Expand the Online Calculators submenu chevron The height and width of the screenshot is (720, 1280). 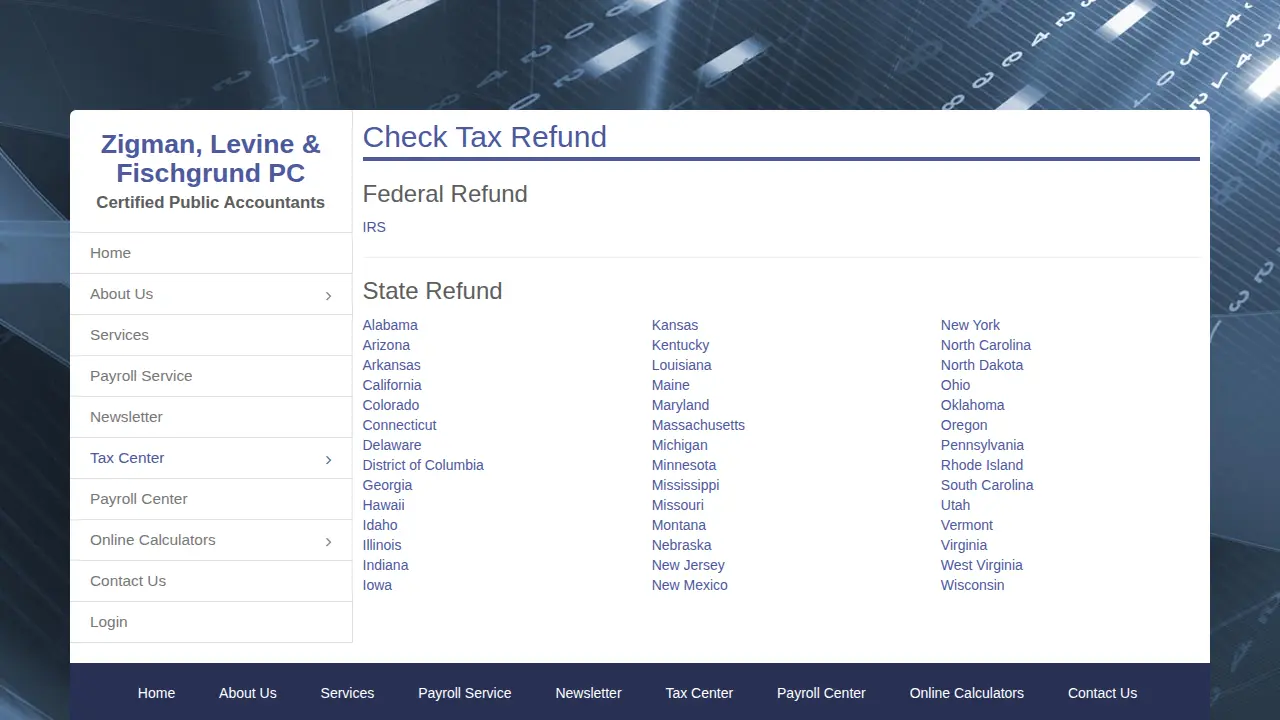coord(328,541)
